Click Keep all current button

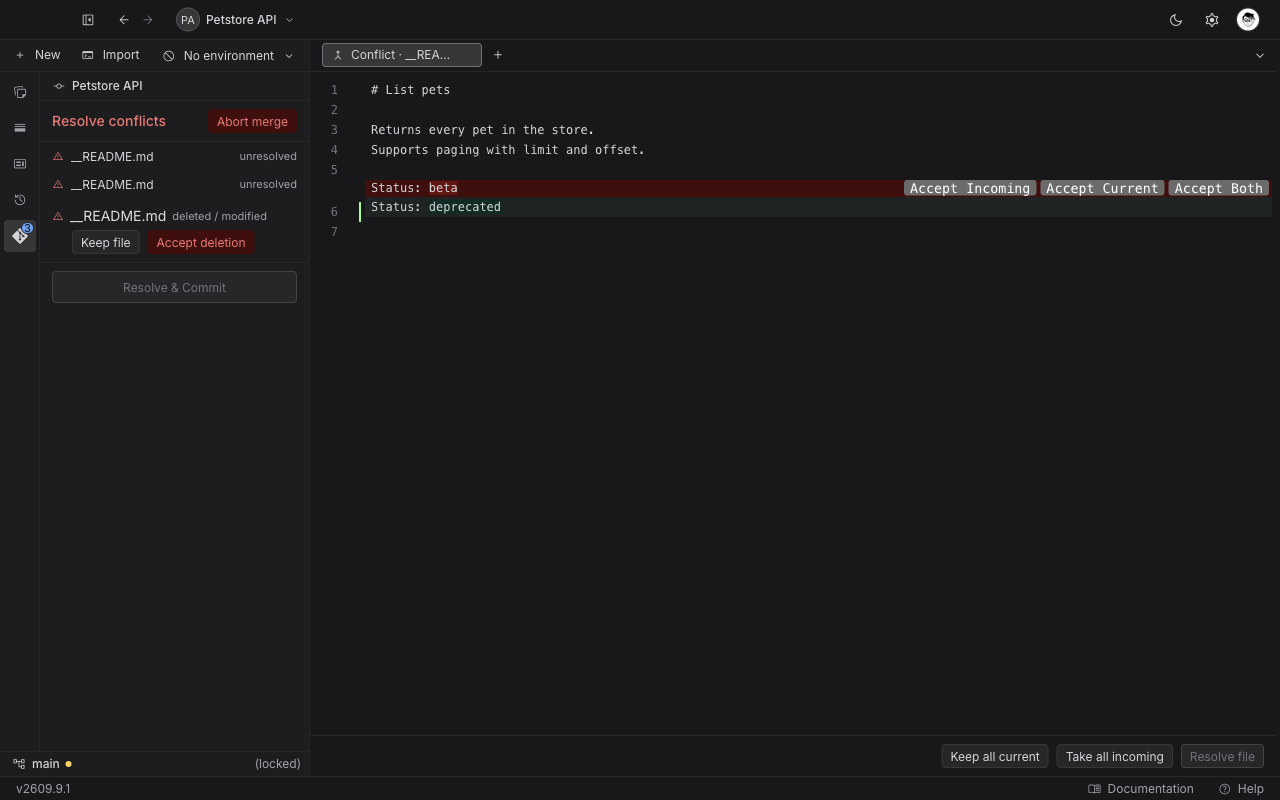(x=994, y=756)
